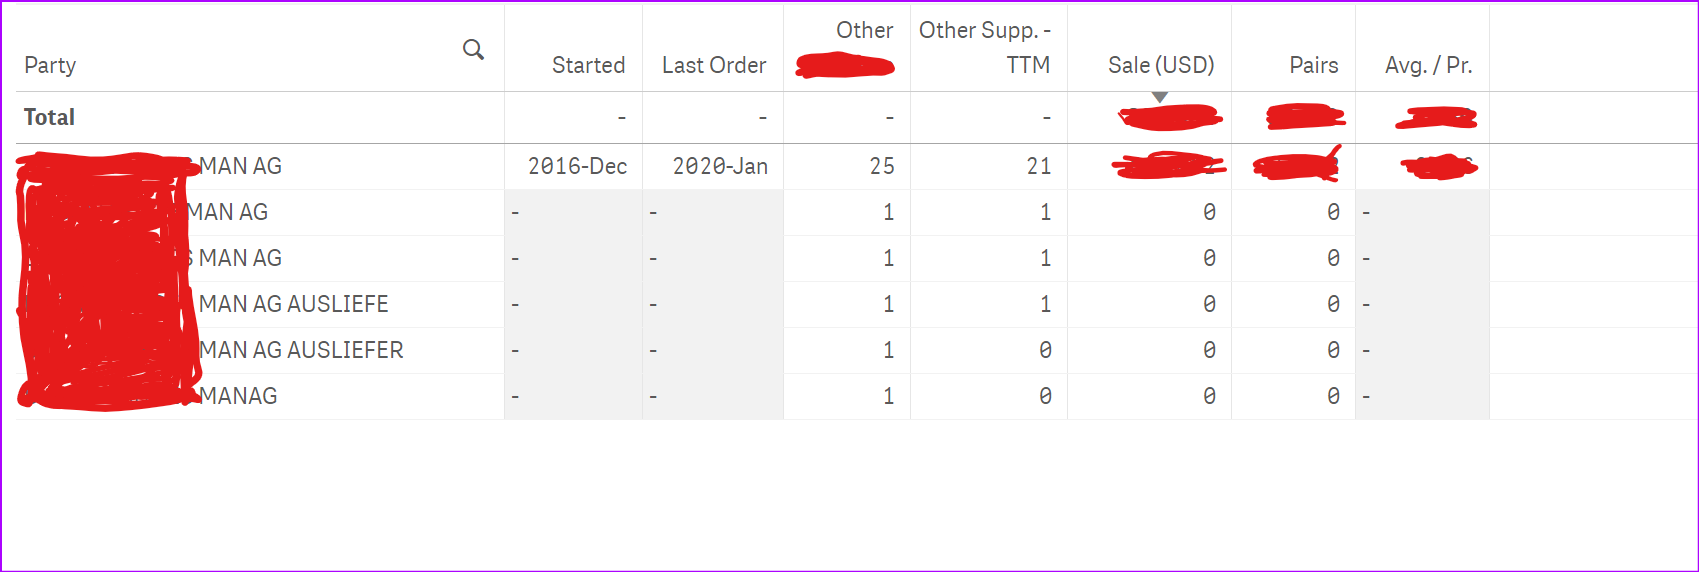This screenshot has height=572, width=1699.
Task: Click the Total row label
Action: click(50, 117)
